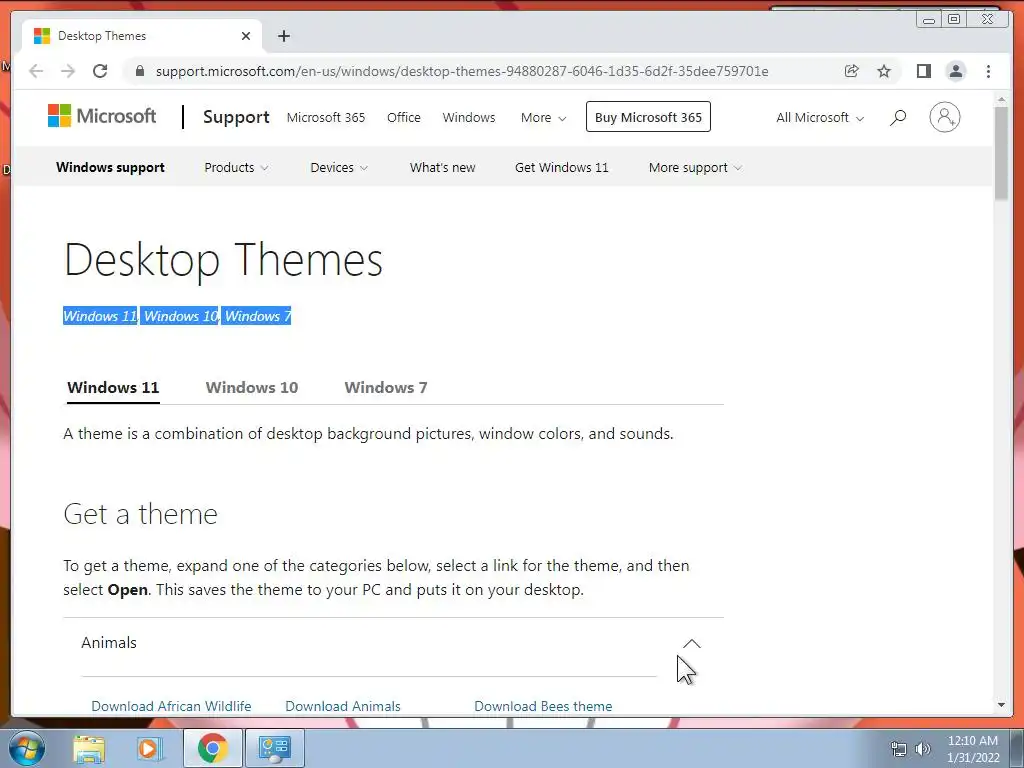Click the network tray icon
The height and width of the screenshot is (768, 1024).
[x=899, y=749]
